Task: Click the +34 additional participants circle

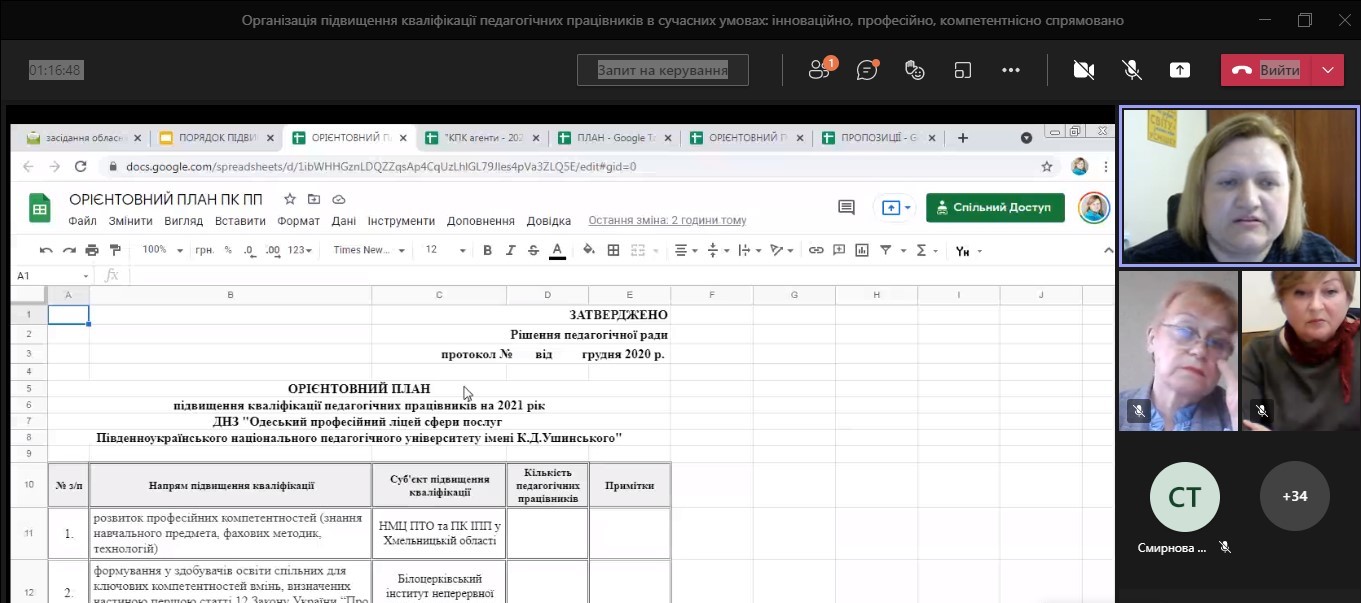Action: point(1294,496)
